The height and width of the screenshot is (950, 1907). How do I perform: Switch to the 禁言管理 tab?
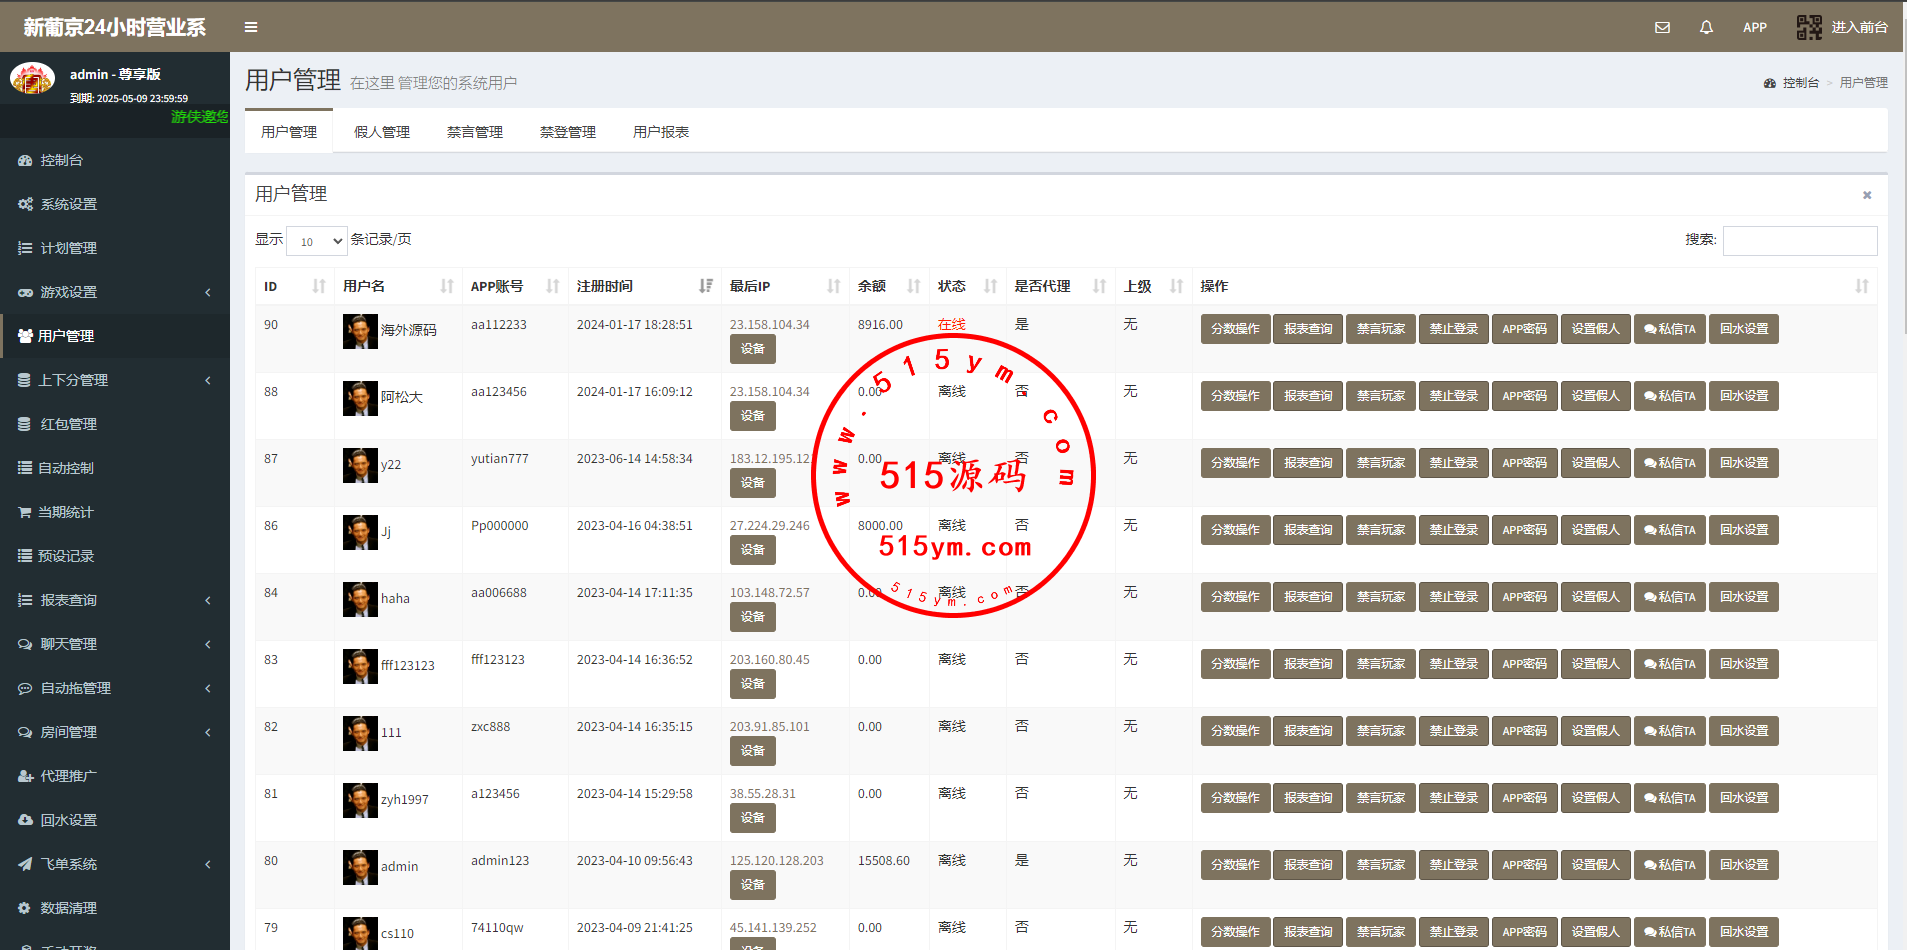point(475,132)
